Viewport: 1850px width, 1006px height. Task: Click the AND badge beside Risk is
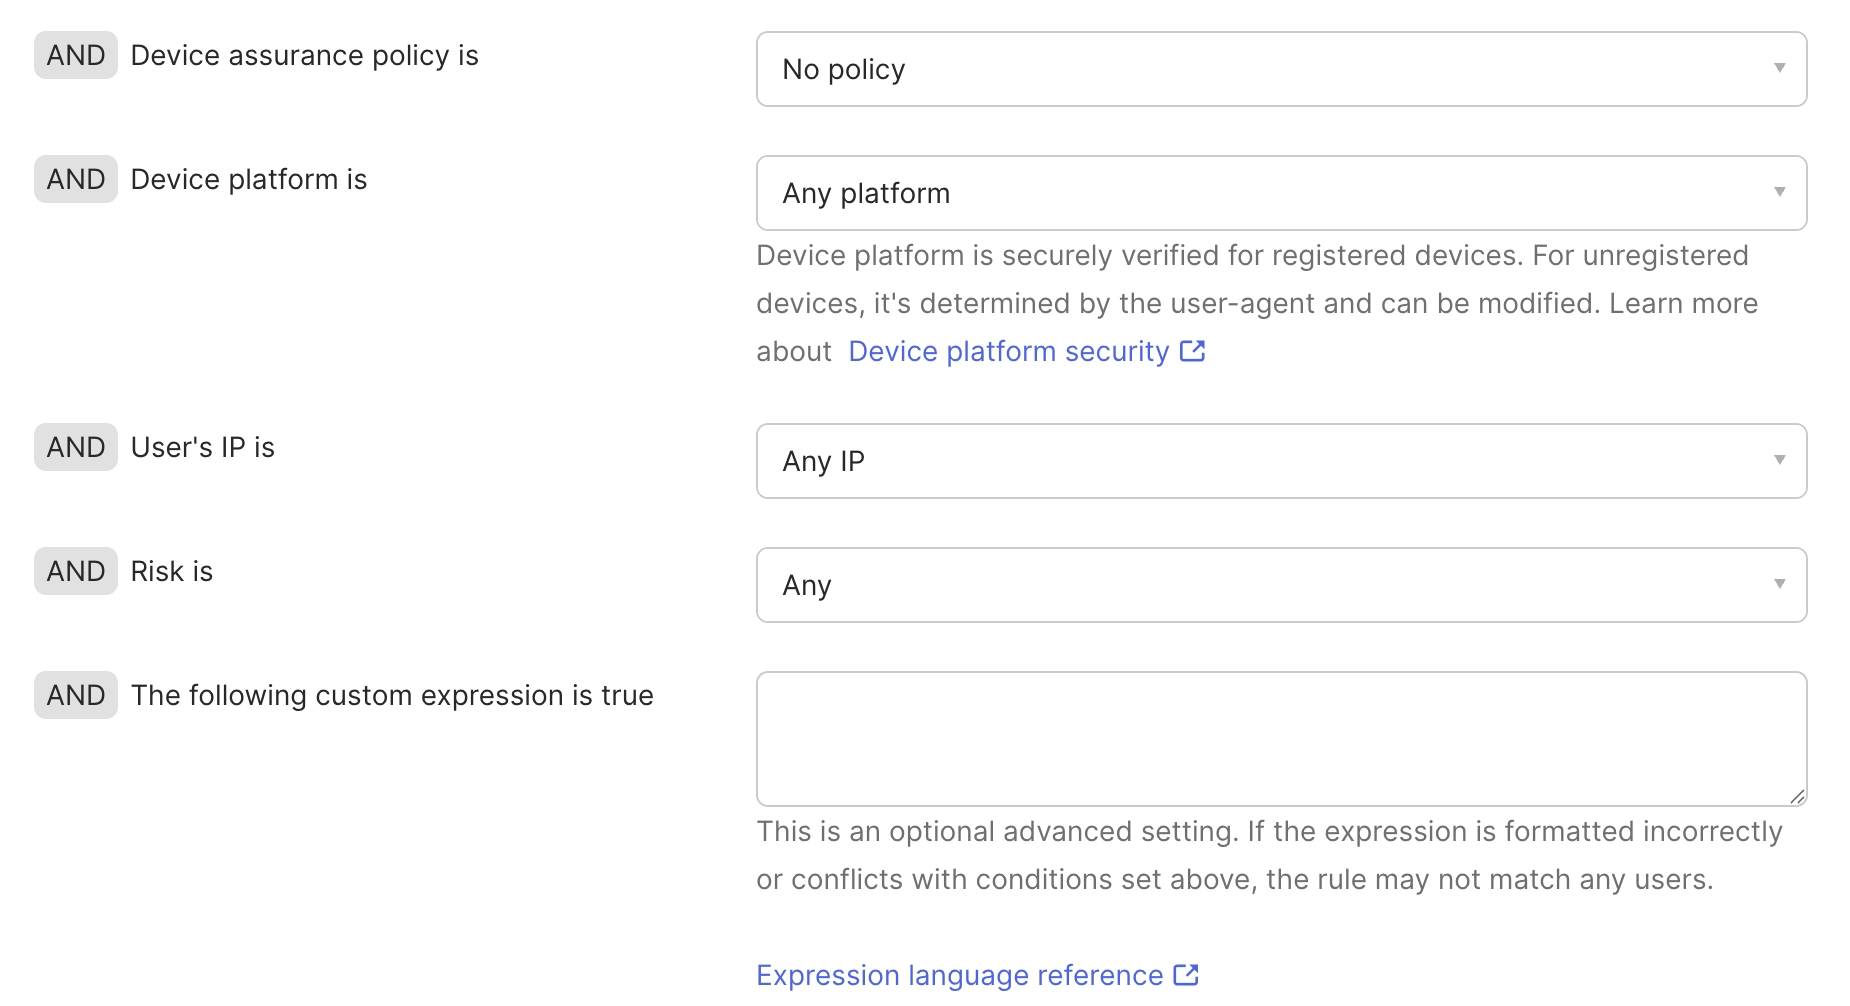(x=76, y=571)
